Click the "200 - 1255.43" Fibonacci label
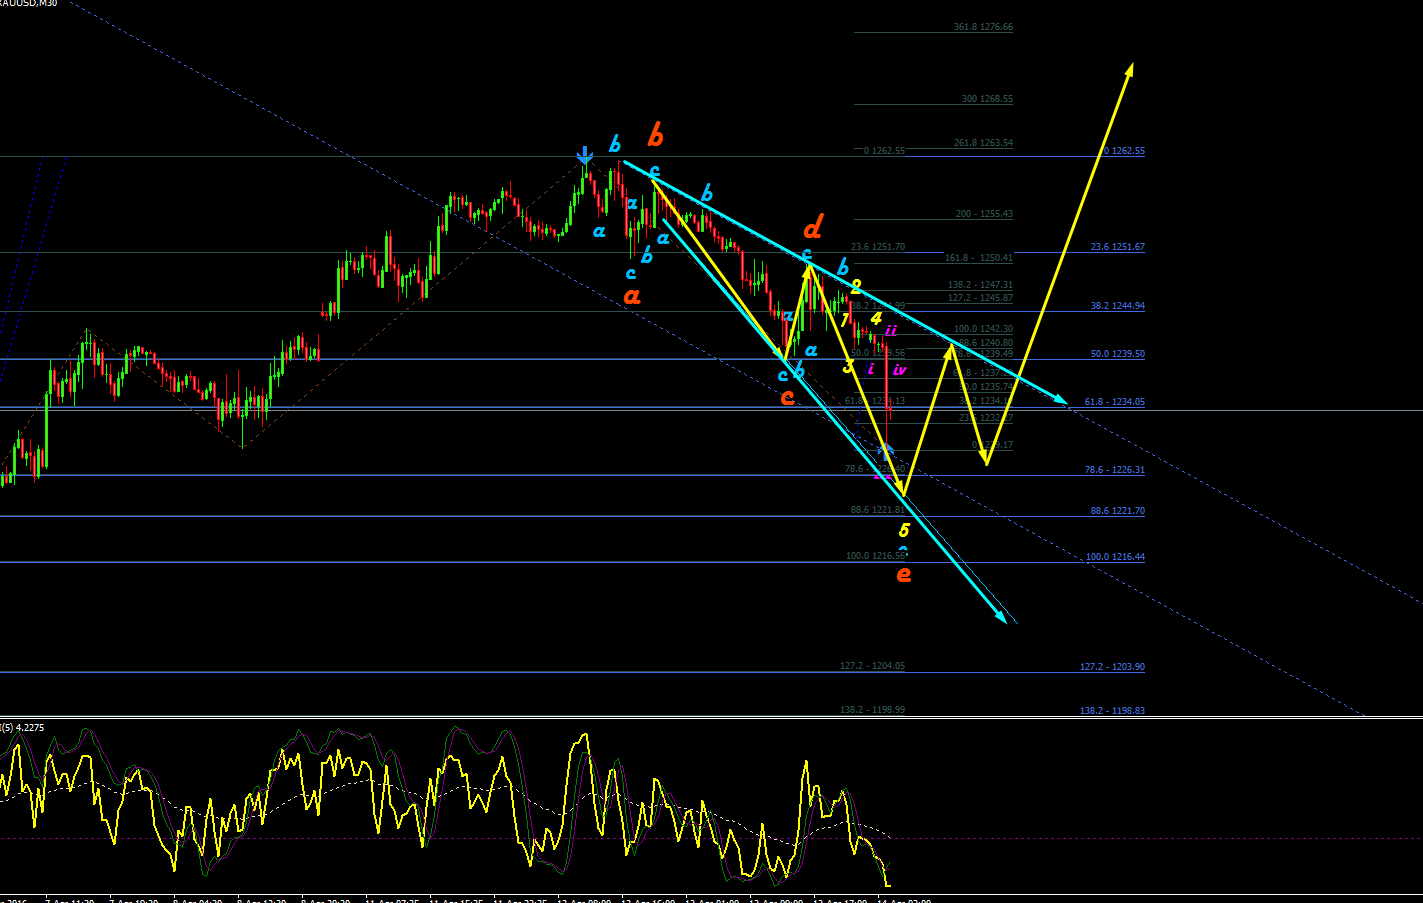1423x903 pixels. [984, 214]
